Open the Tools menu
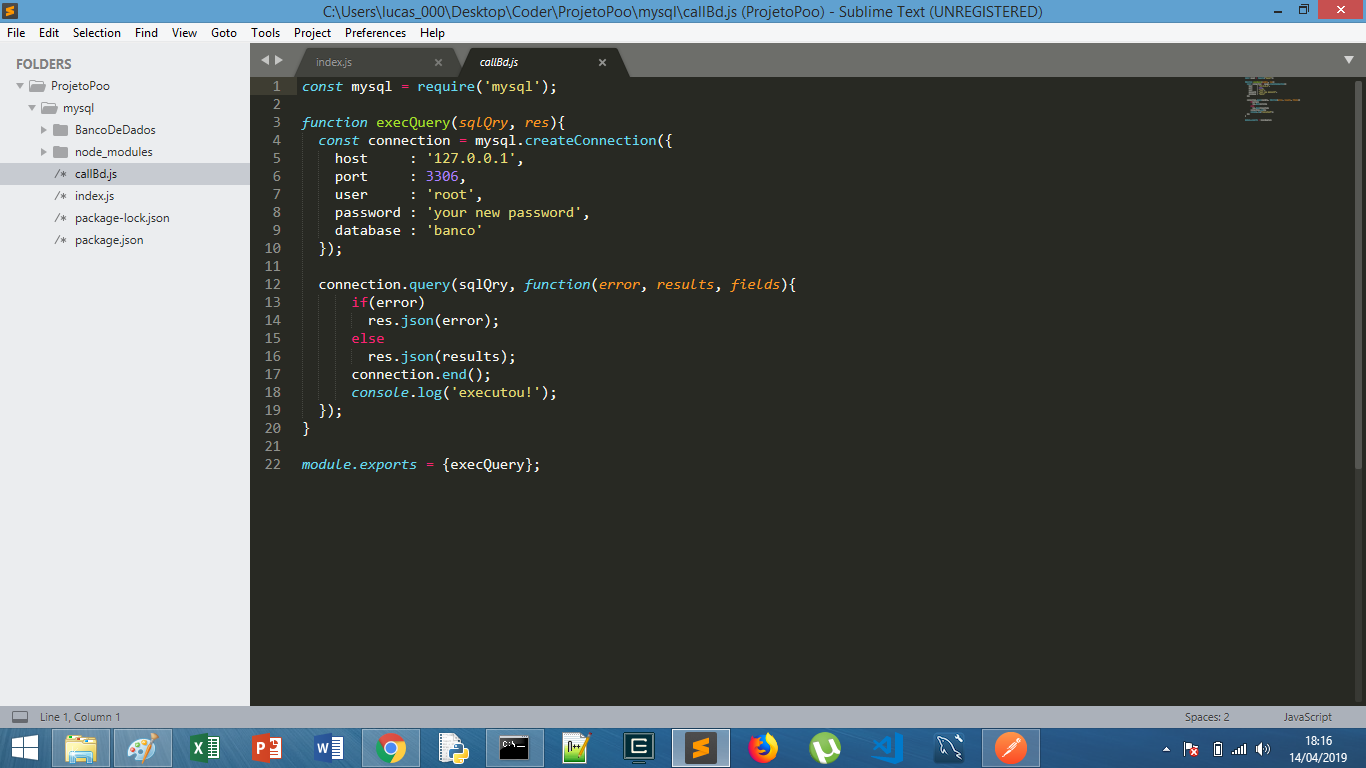 click(265, 33)
